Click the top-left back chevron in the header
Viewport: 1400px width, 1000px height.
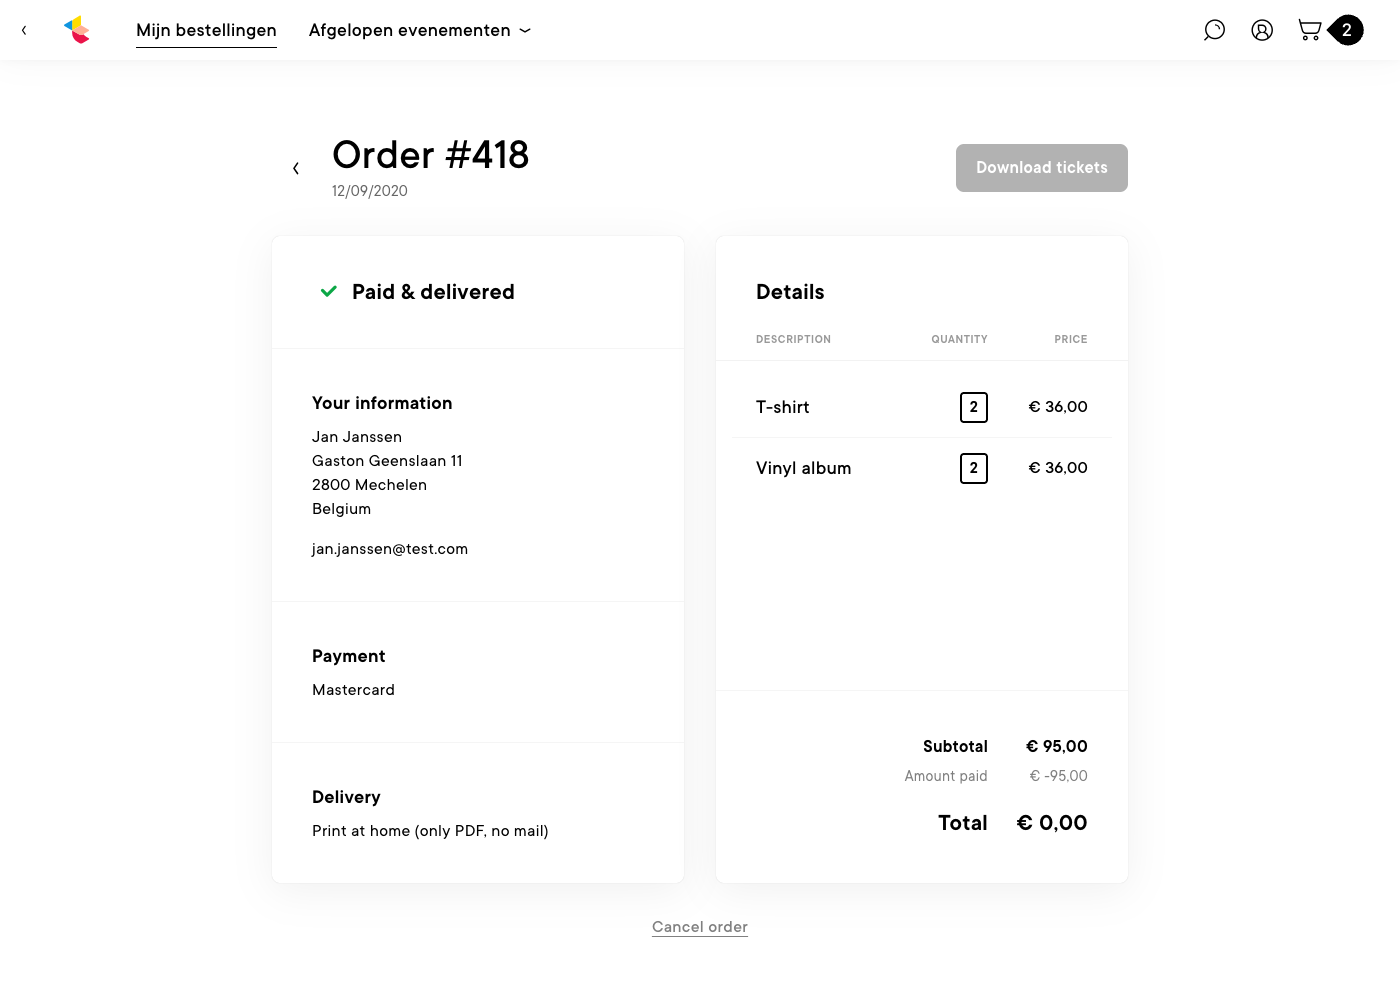click(24, 30)
